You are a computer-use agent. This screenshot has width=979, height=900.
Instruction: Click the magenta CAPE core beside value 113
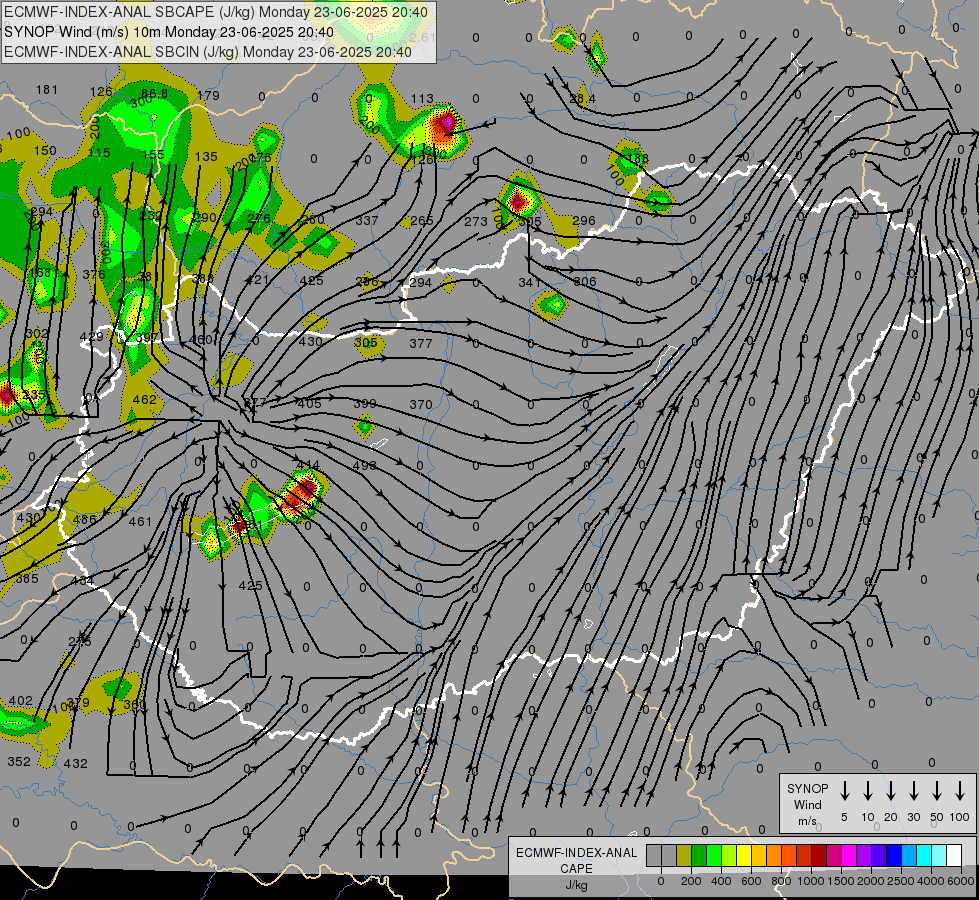coord(447,121)
